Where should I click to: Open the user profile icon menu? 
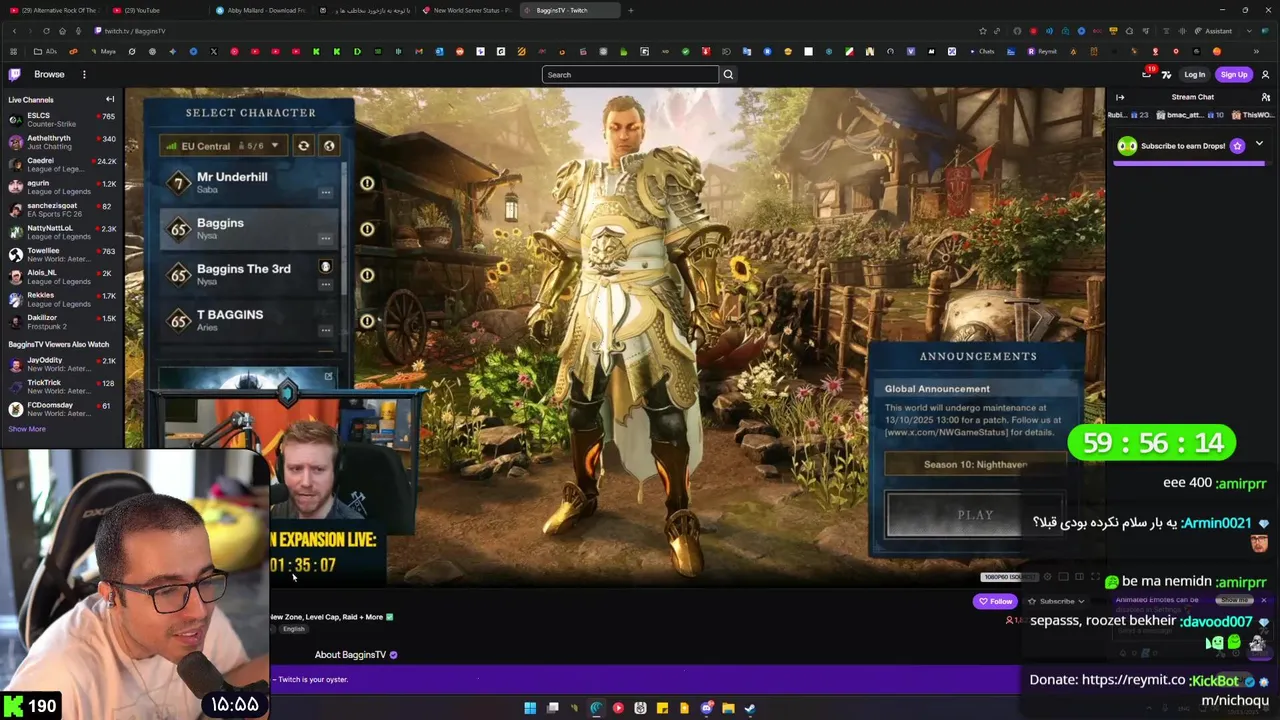[x=1265, y=74]
